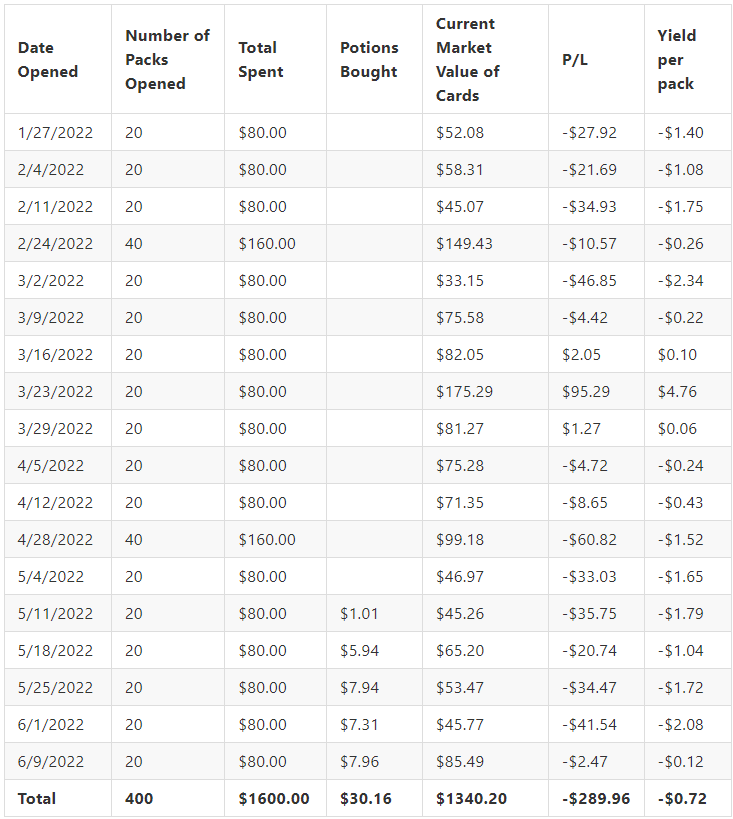
Task: Select the 1/27/2022 date cell
Action: point(58,133)
